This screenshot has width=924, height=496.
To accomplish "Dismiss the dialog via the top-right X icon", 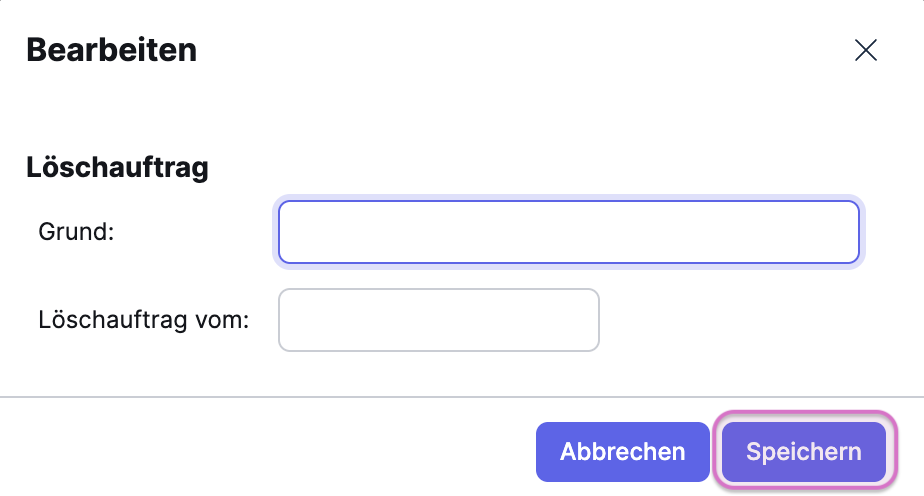I will pyautogui.click(x=865, y=51).
